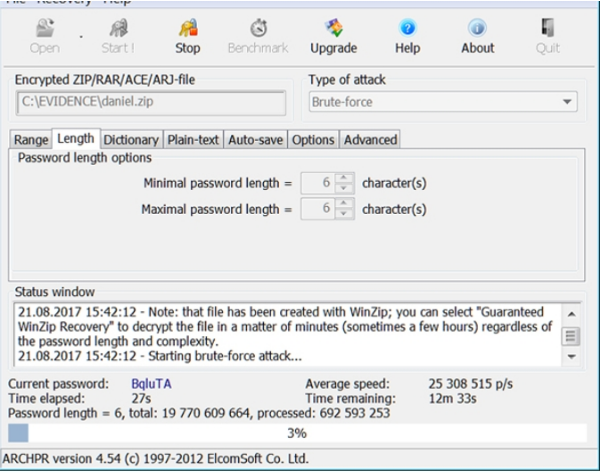Switch to the Range tab

coord(31,140)
